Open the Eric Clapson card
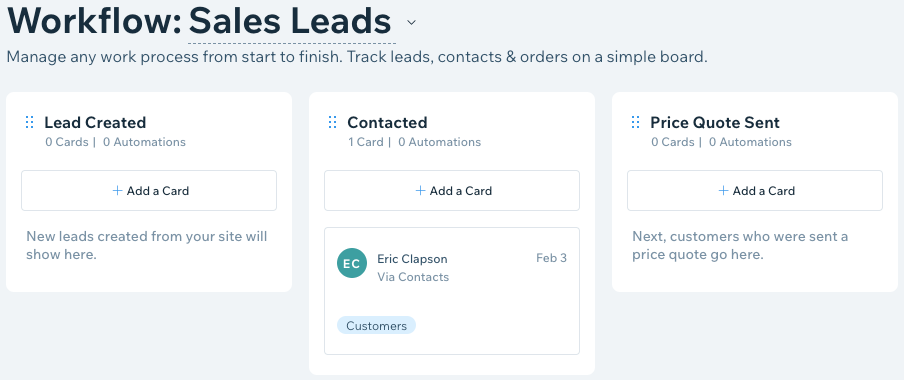 click(x=452, y=291)
